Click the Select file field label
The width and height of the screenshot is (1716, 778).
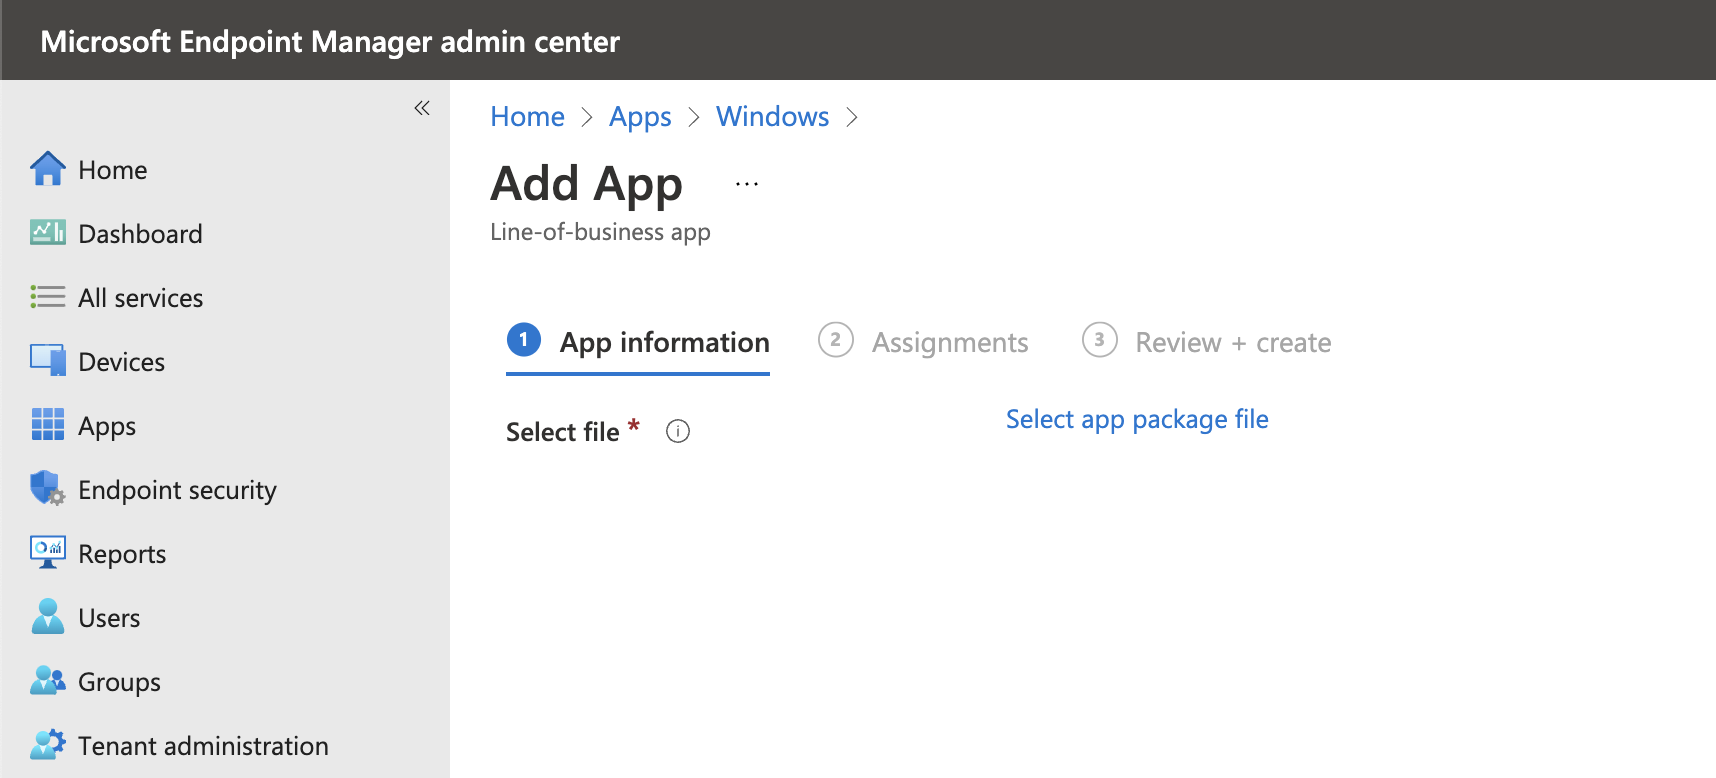pos(563,432)
